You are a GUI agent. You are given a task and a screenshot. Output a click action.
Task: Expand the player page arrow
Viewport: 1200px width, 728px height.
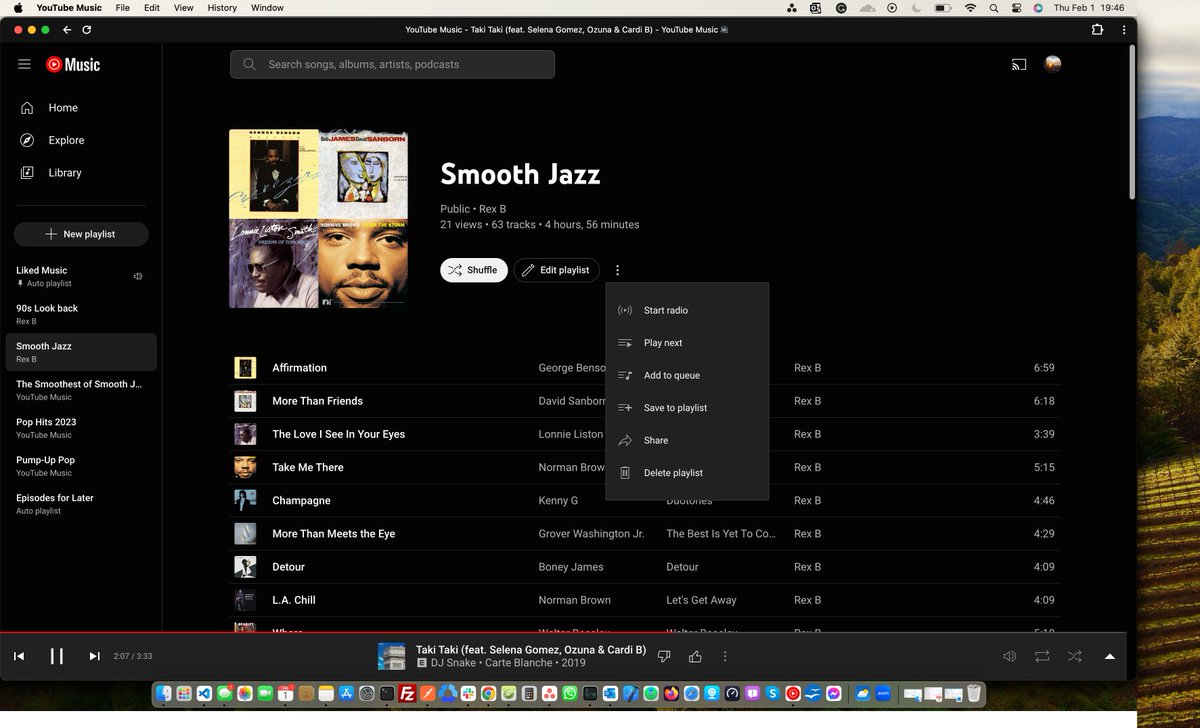[1109, 656]
